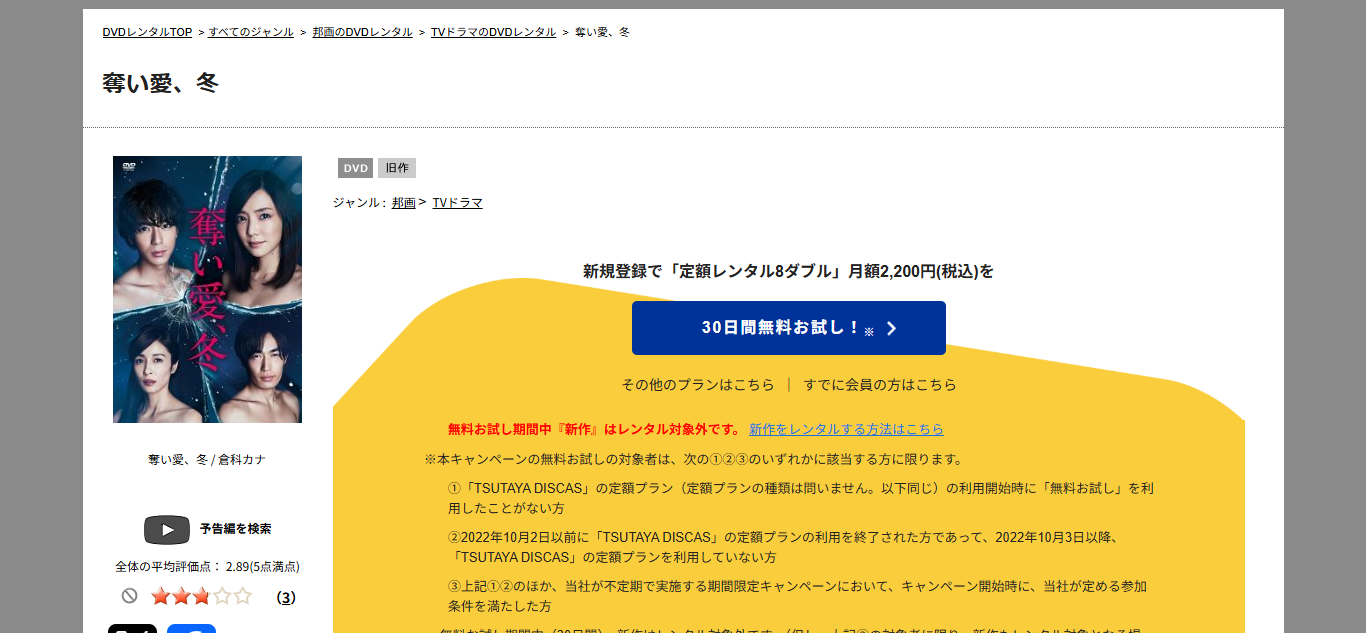Rate the title one star
This screenshot has height=633, width=1366.
click(160, 597)
